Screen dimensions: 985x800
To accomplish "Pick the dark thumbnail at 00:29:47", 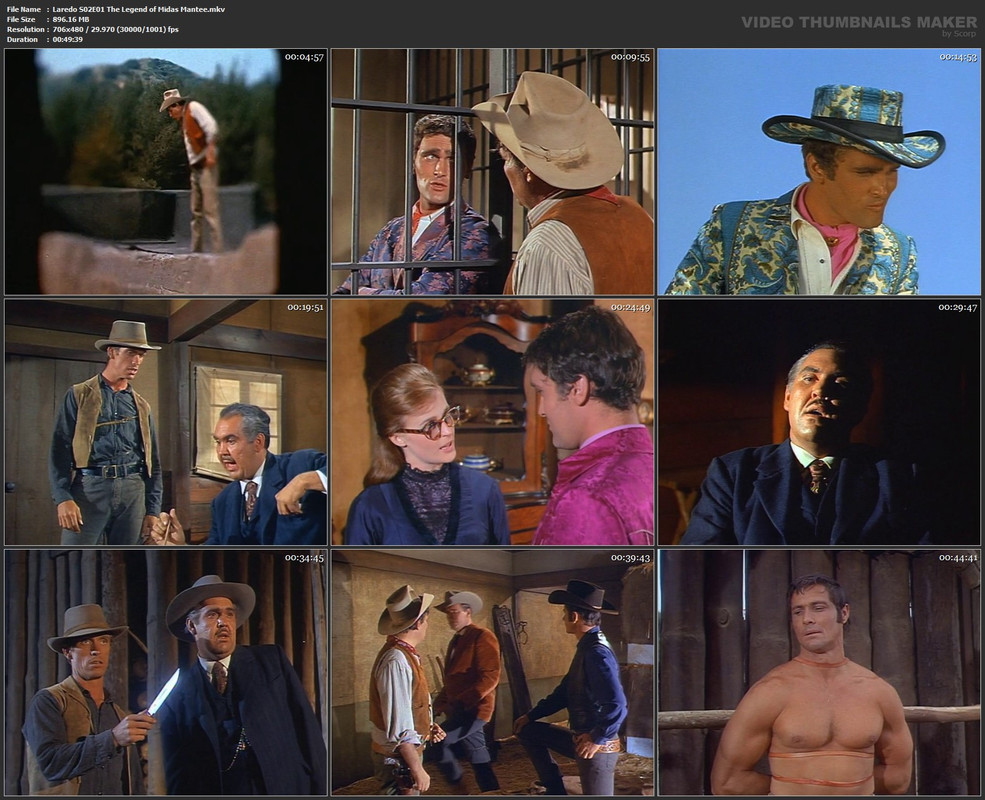I will [819, 422].
